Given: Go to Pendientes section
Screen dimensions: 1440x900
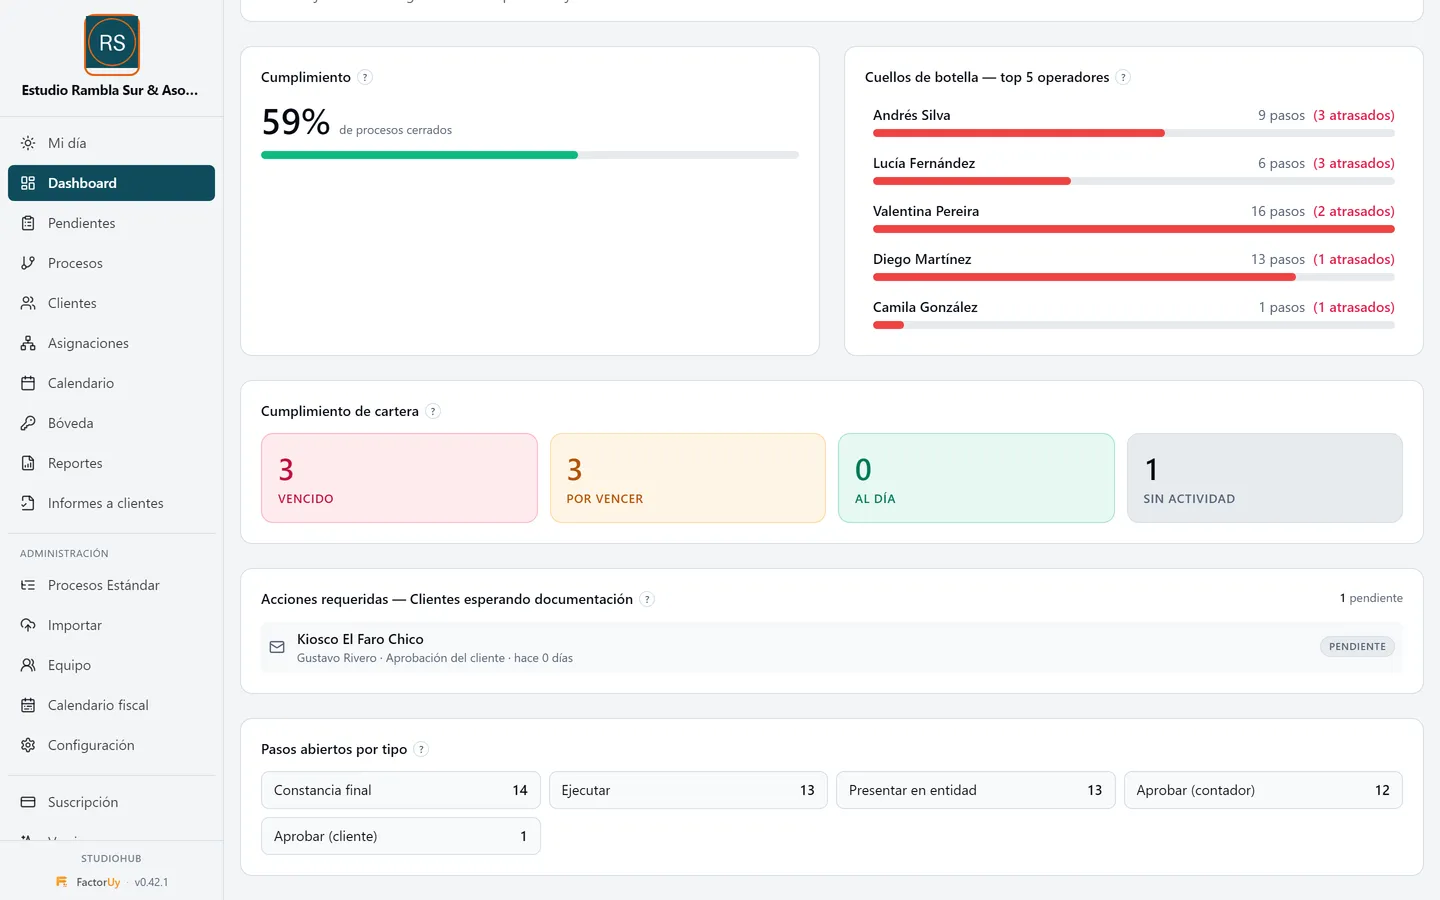Looking at the screenshot, I should point(111,223).
